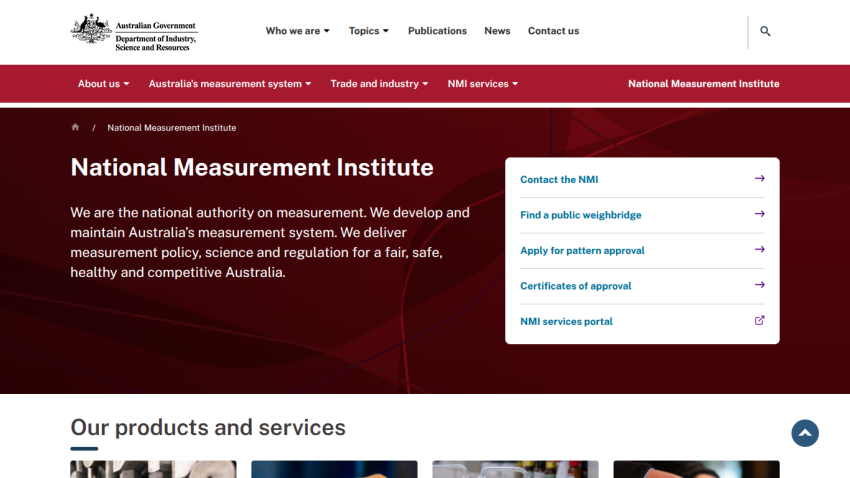
Task: Expand Australia's measurement system menu
Action: 230,84
